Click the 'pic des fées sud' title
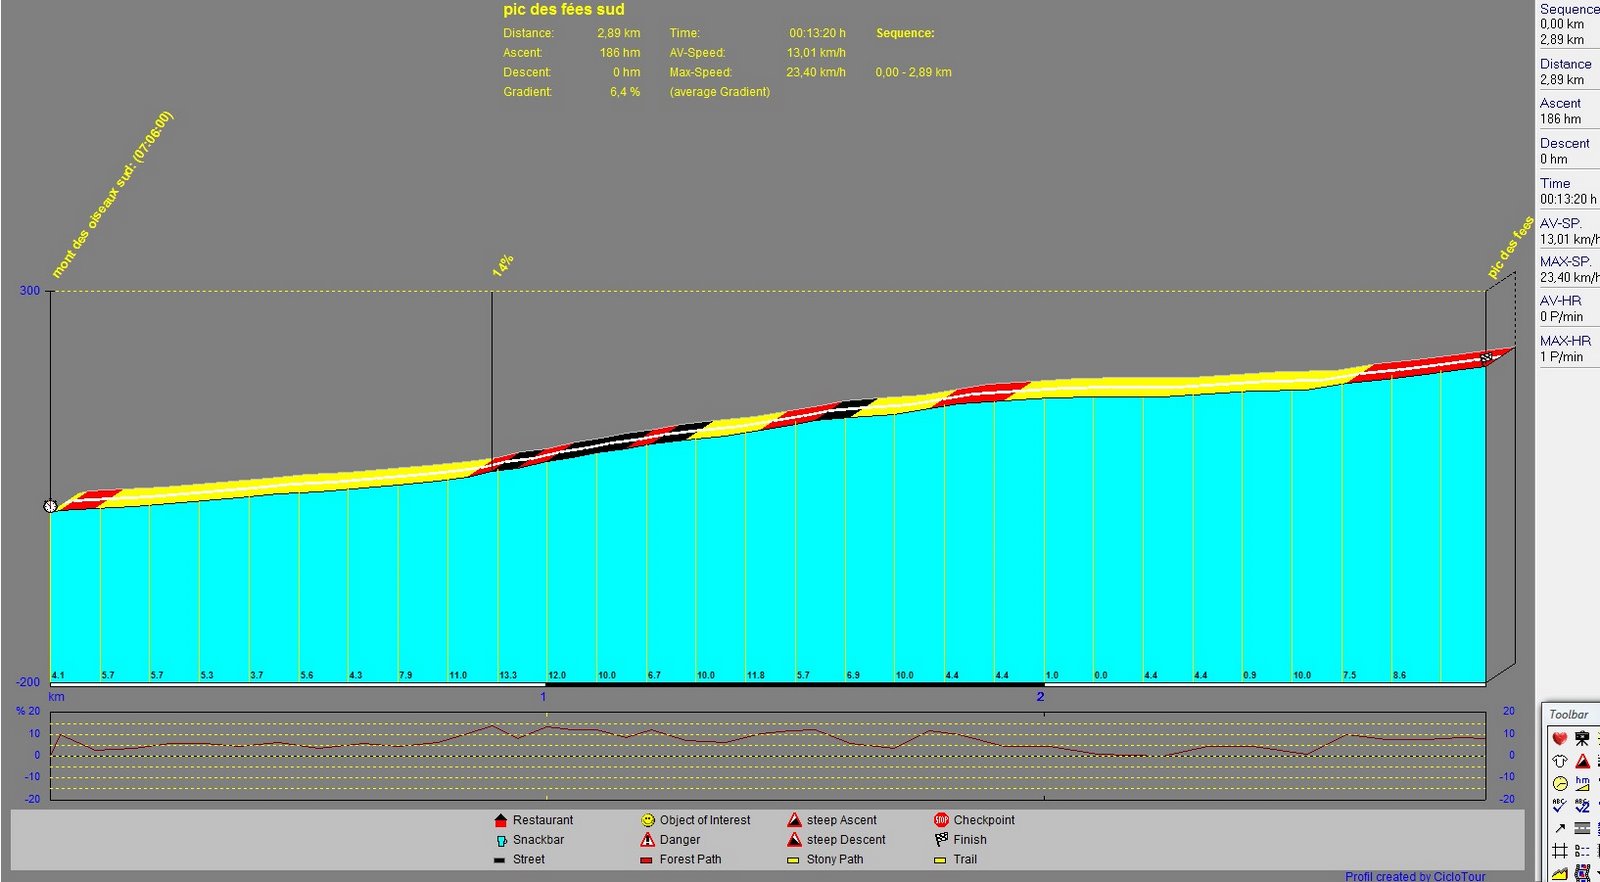Screen dimensions: 1600x882 (564, 9)
